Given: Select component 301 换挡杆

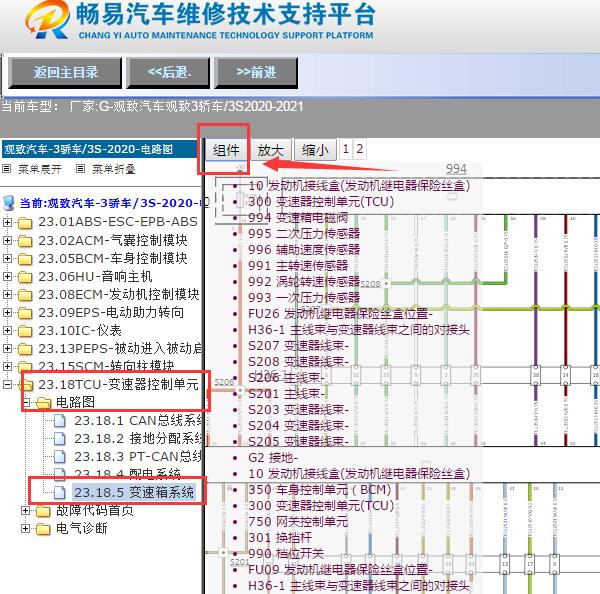Looking at the screenshot, I should pyautogui.click(x=280, y=538).
